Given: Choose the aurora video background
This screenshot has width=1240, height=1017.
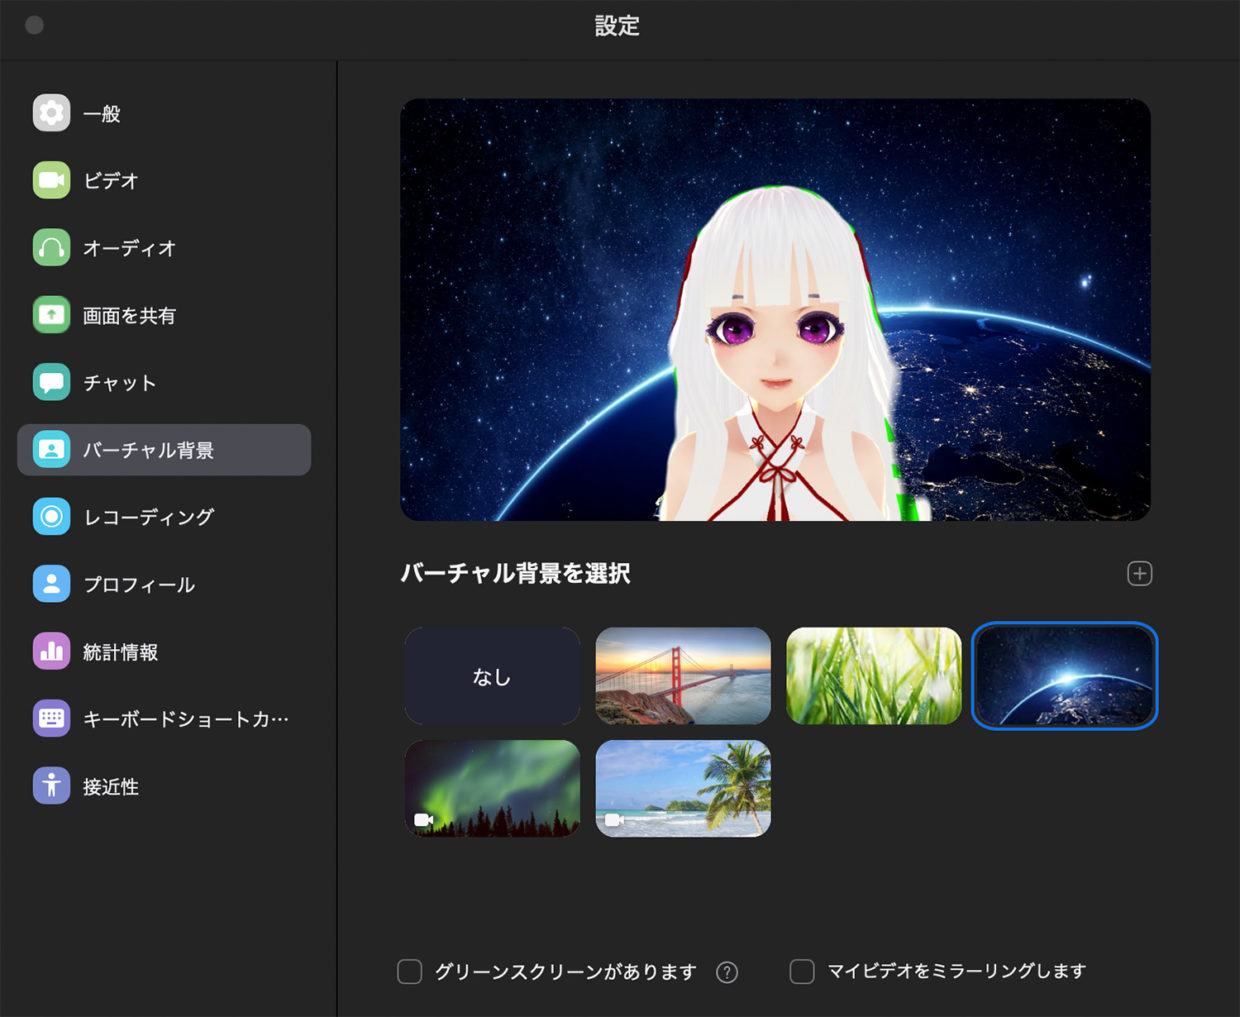Looking at the screenshot, I should click(x=492, y=788).
